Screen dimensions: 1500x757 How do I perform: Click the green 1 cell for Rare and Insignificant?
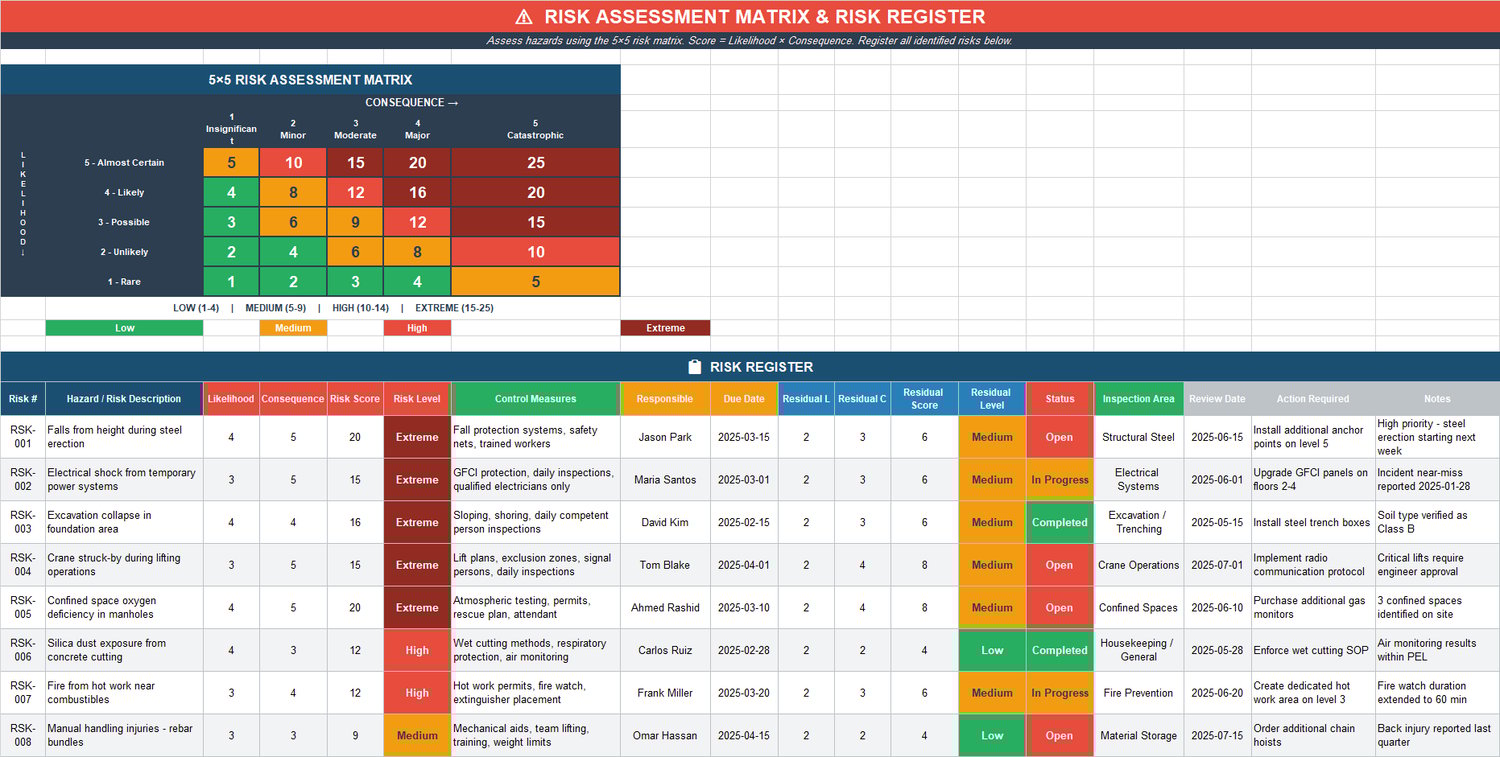tap(231, 281)
